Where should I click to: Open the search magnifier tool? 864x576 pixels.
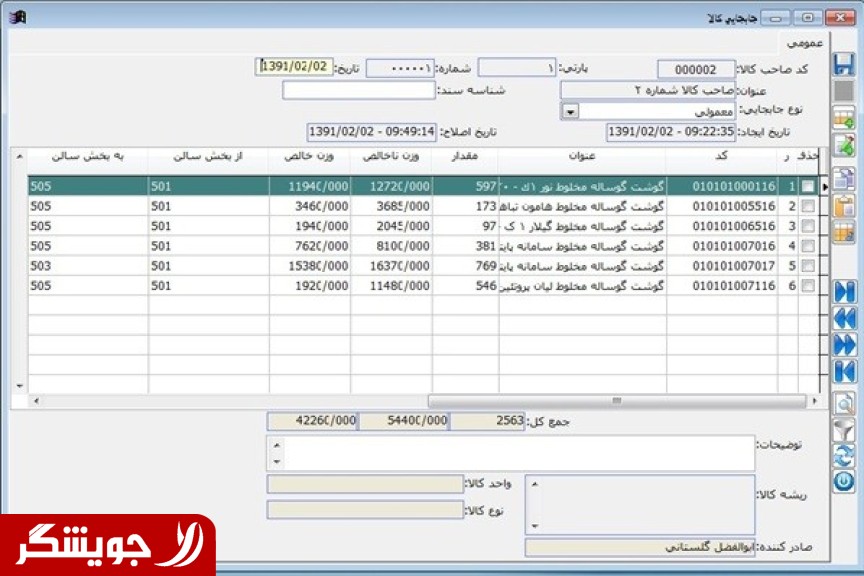pos(844,403)
